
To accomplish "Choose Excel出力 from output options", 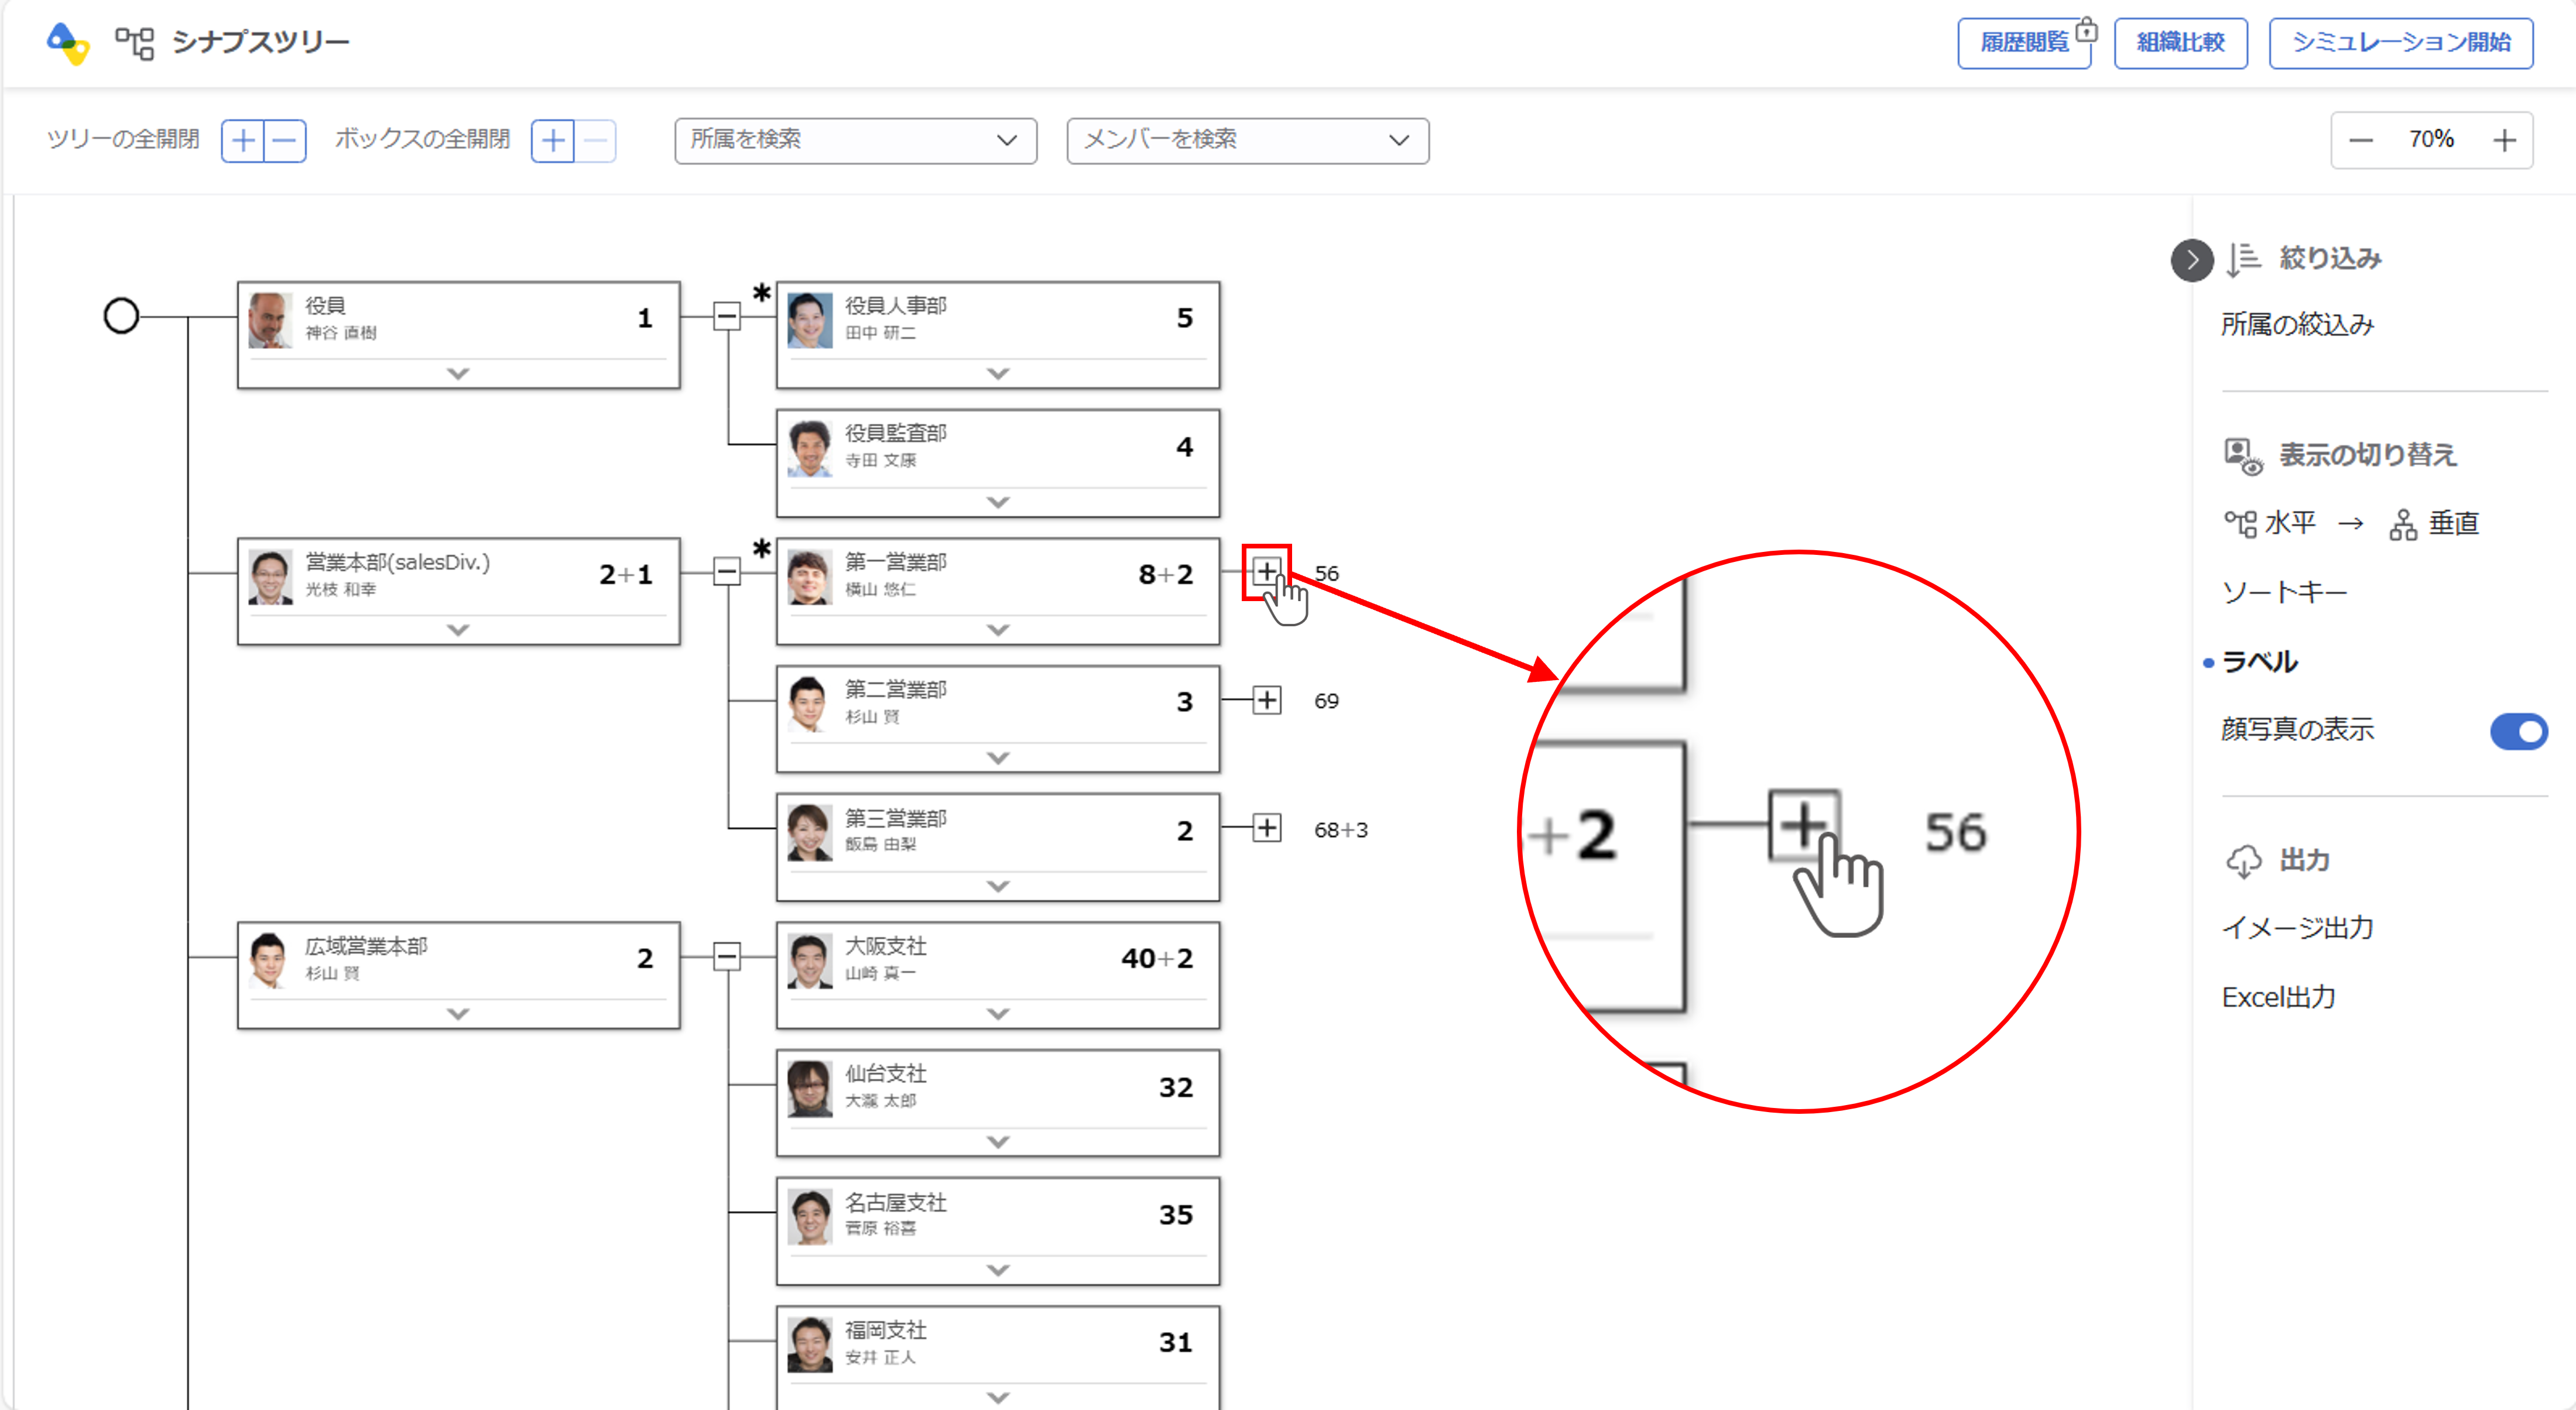I will [2278, 997].
